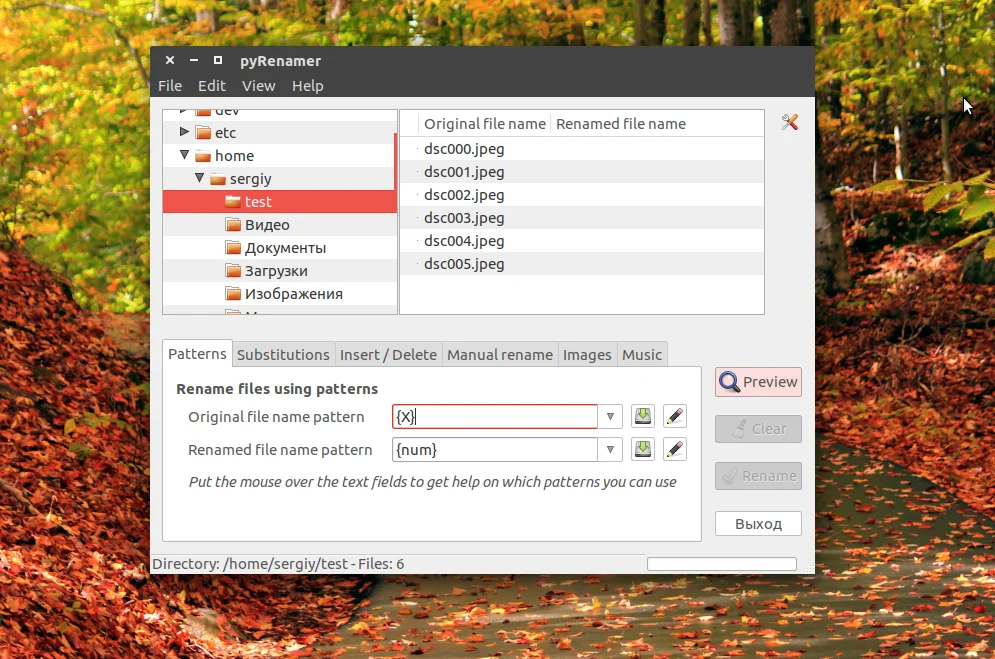Switch to the Music tab
The width and height of the screenshot is (995, 659).
[x=642, y=355]
